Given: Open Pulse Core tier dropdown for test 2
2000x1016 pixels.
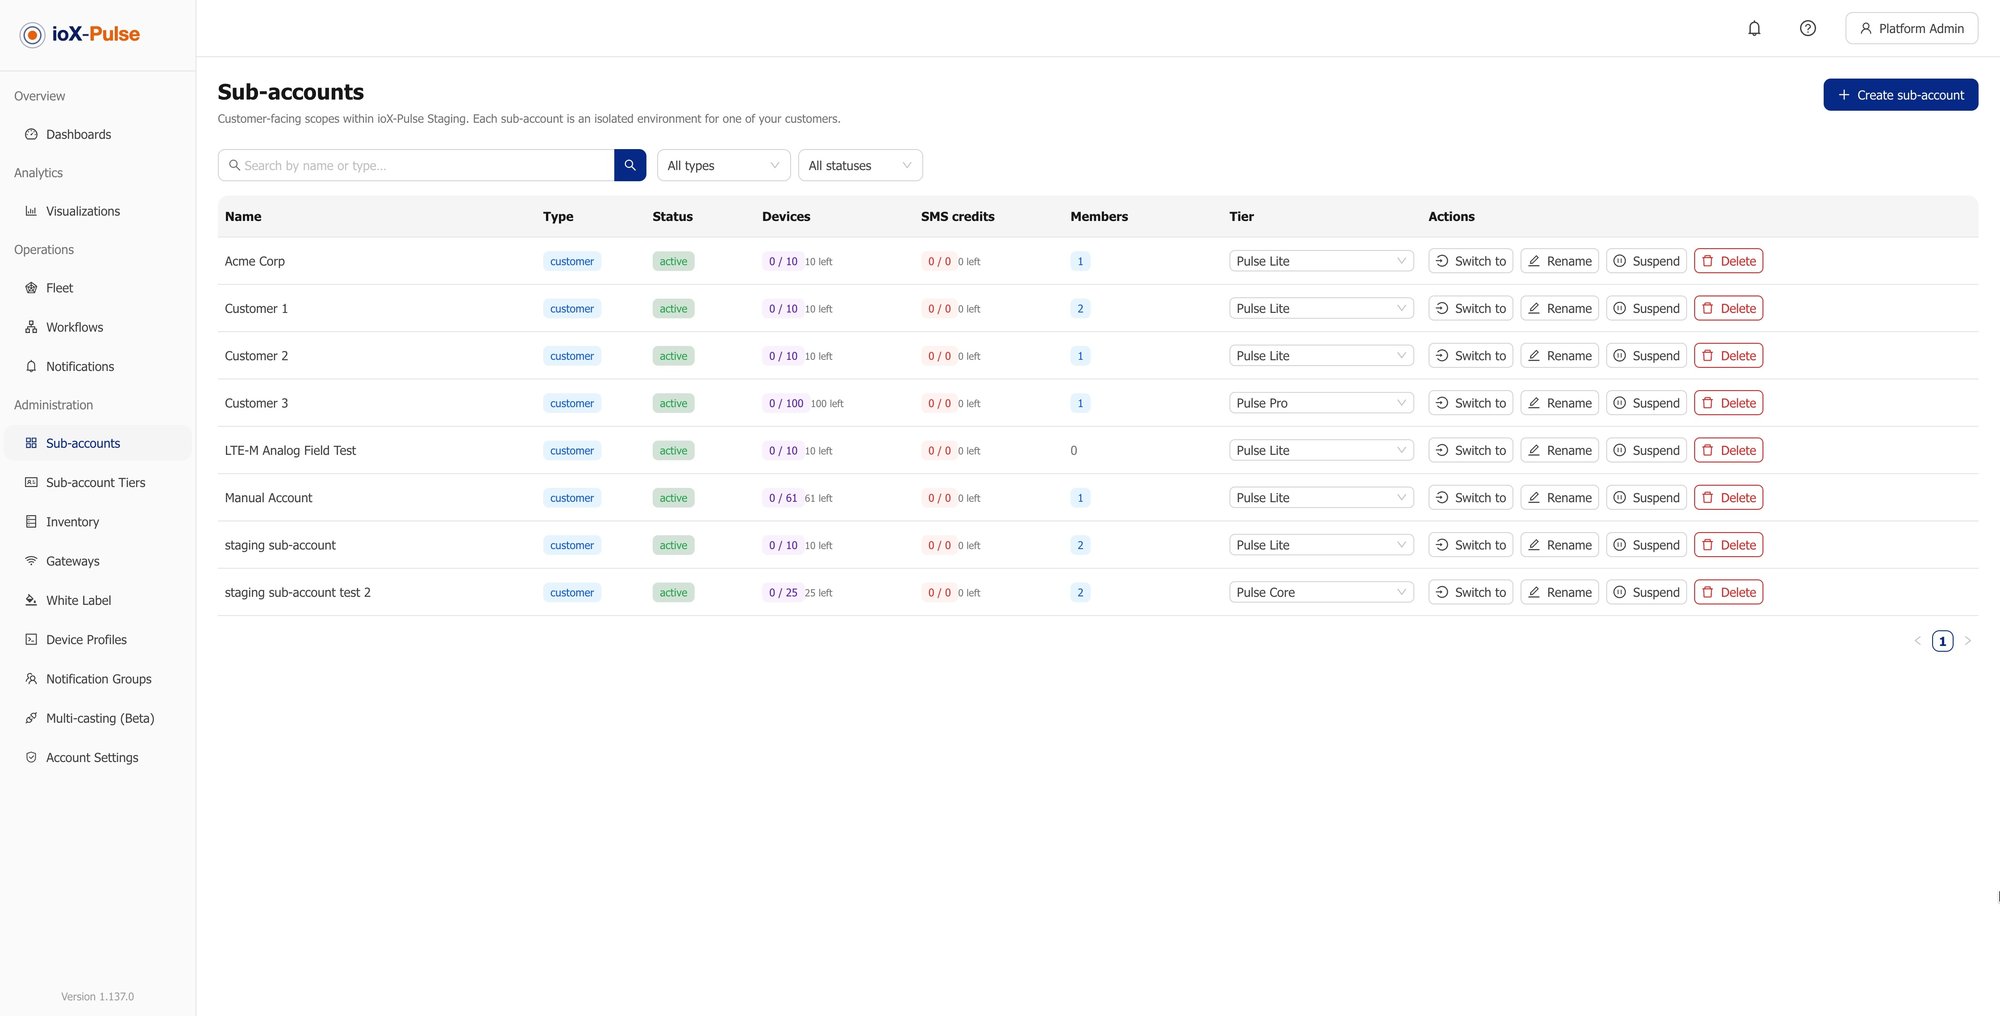Looking at the screenshot, I should coord(1321,592).
